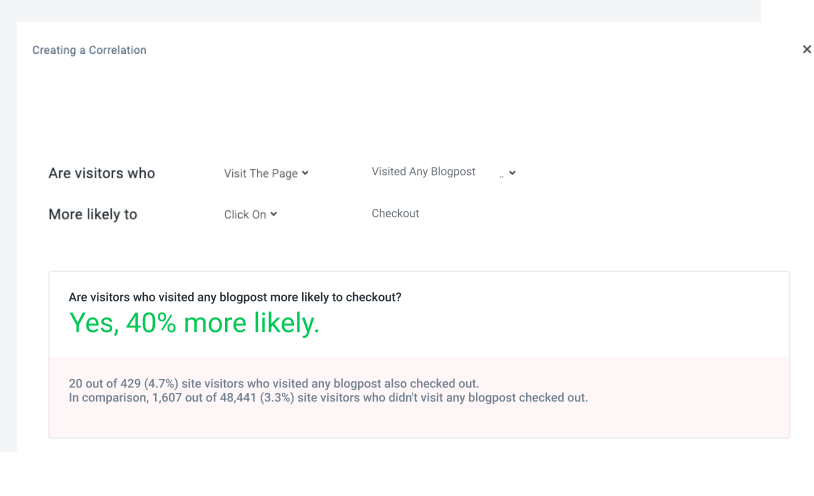Open the Visit The Page dropdown
The image size is (814, 496).
tap(266, 173)
